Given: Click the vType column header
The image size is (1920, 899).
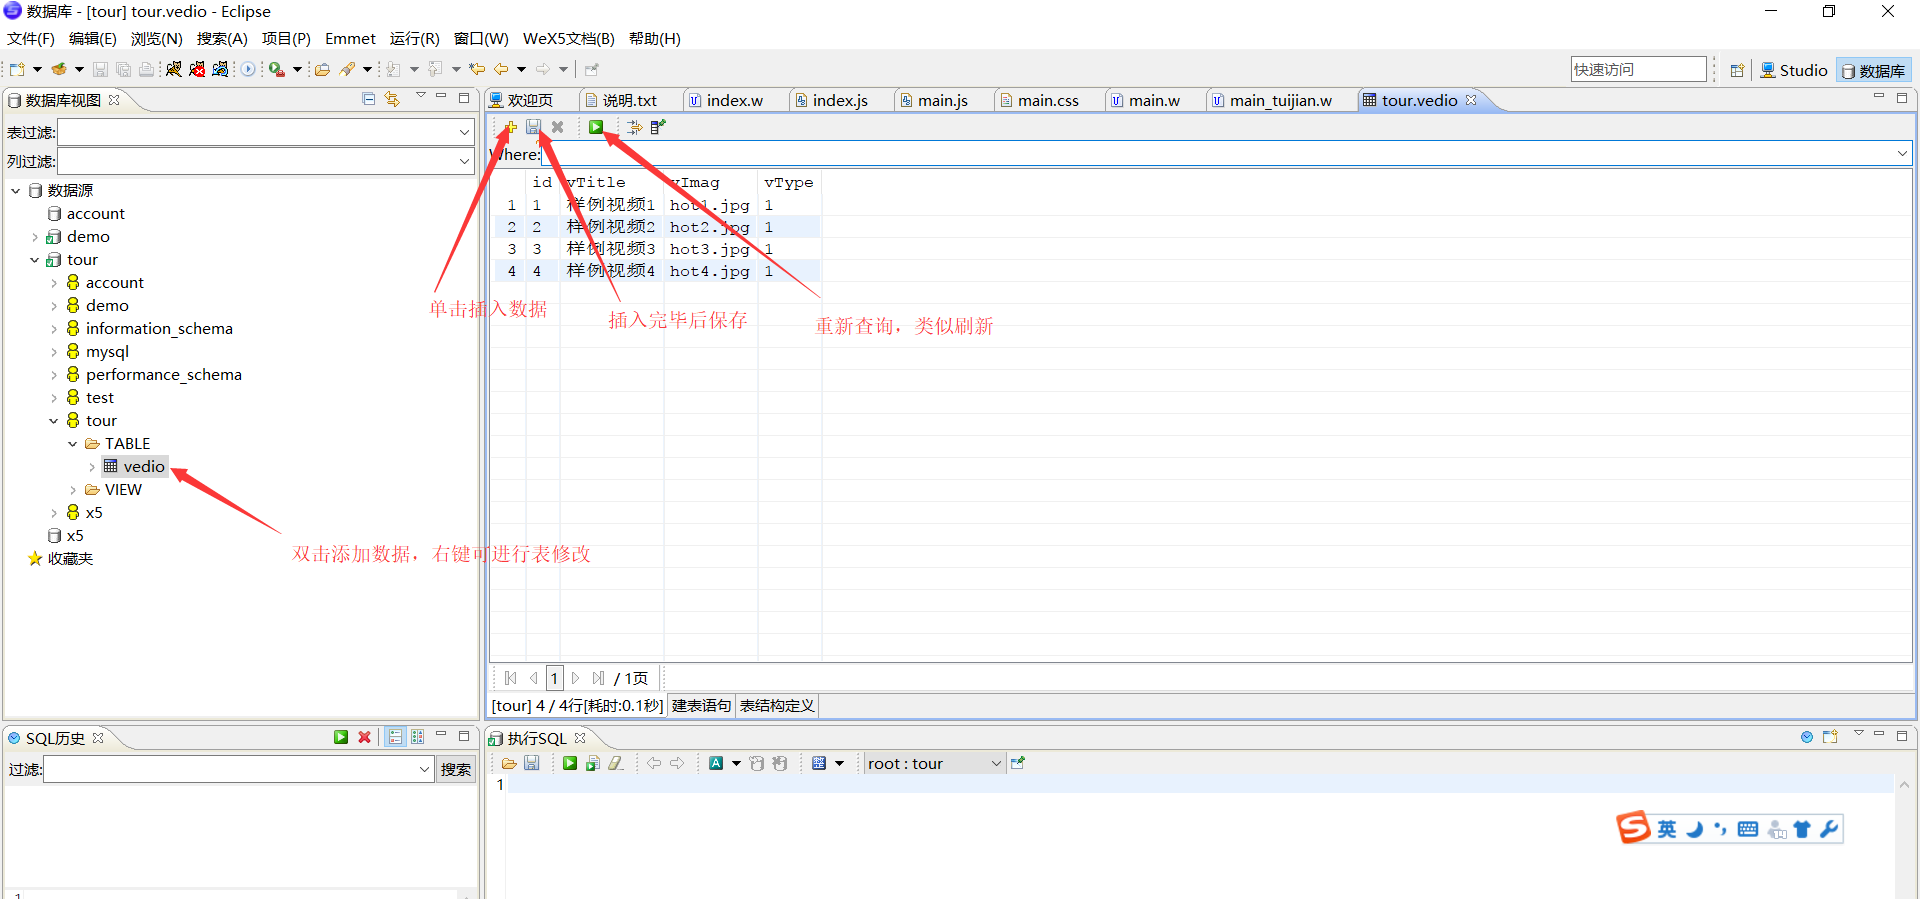Looking at the screenshot, I should tap(788, 182).
